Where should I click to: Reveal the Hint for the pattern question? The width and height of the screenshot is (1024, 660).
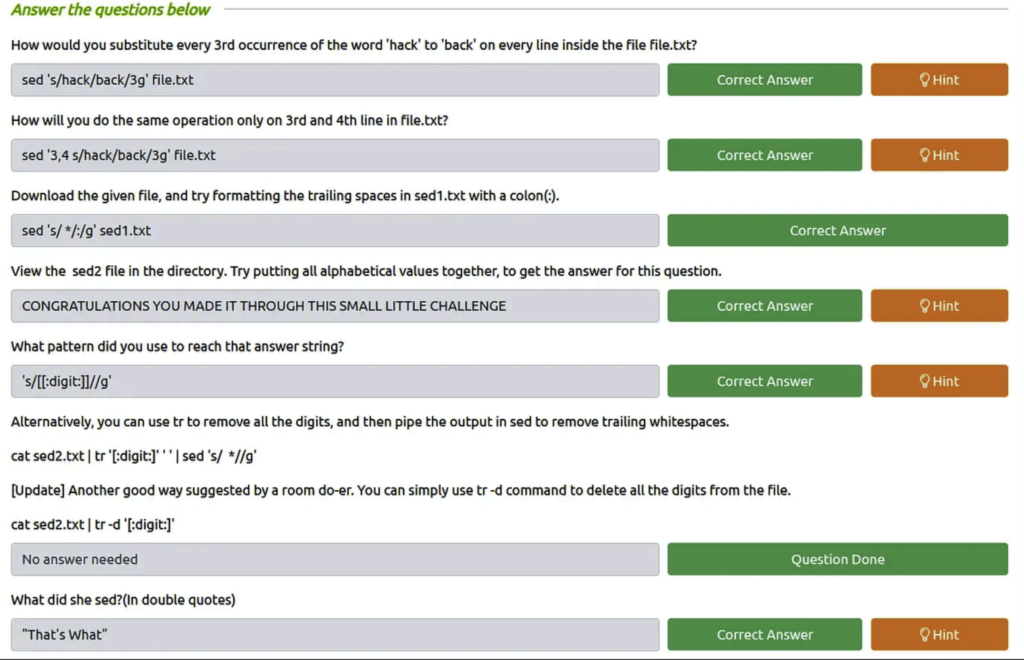click(x=939, y=381)
